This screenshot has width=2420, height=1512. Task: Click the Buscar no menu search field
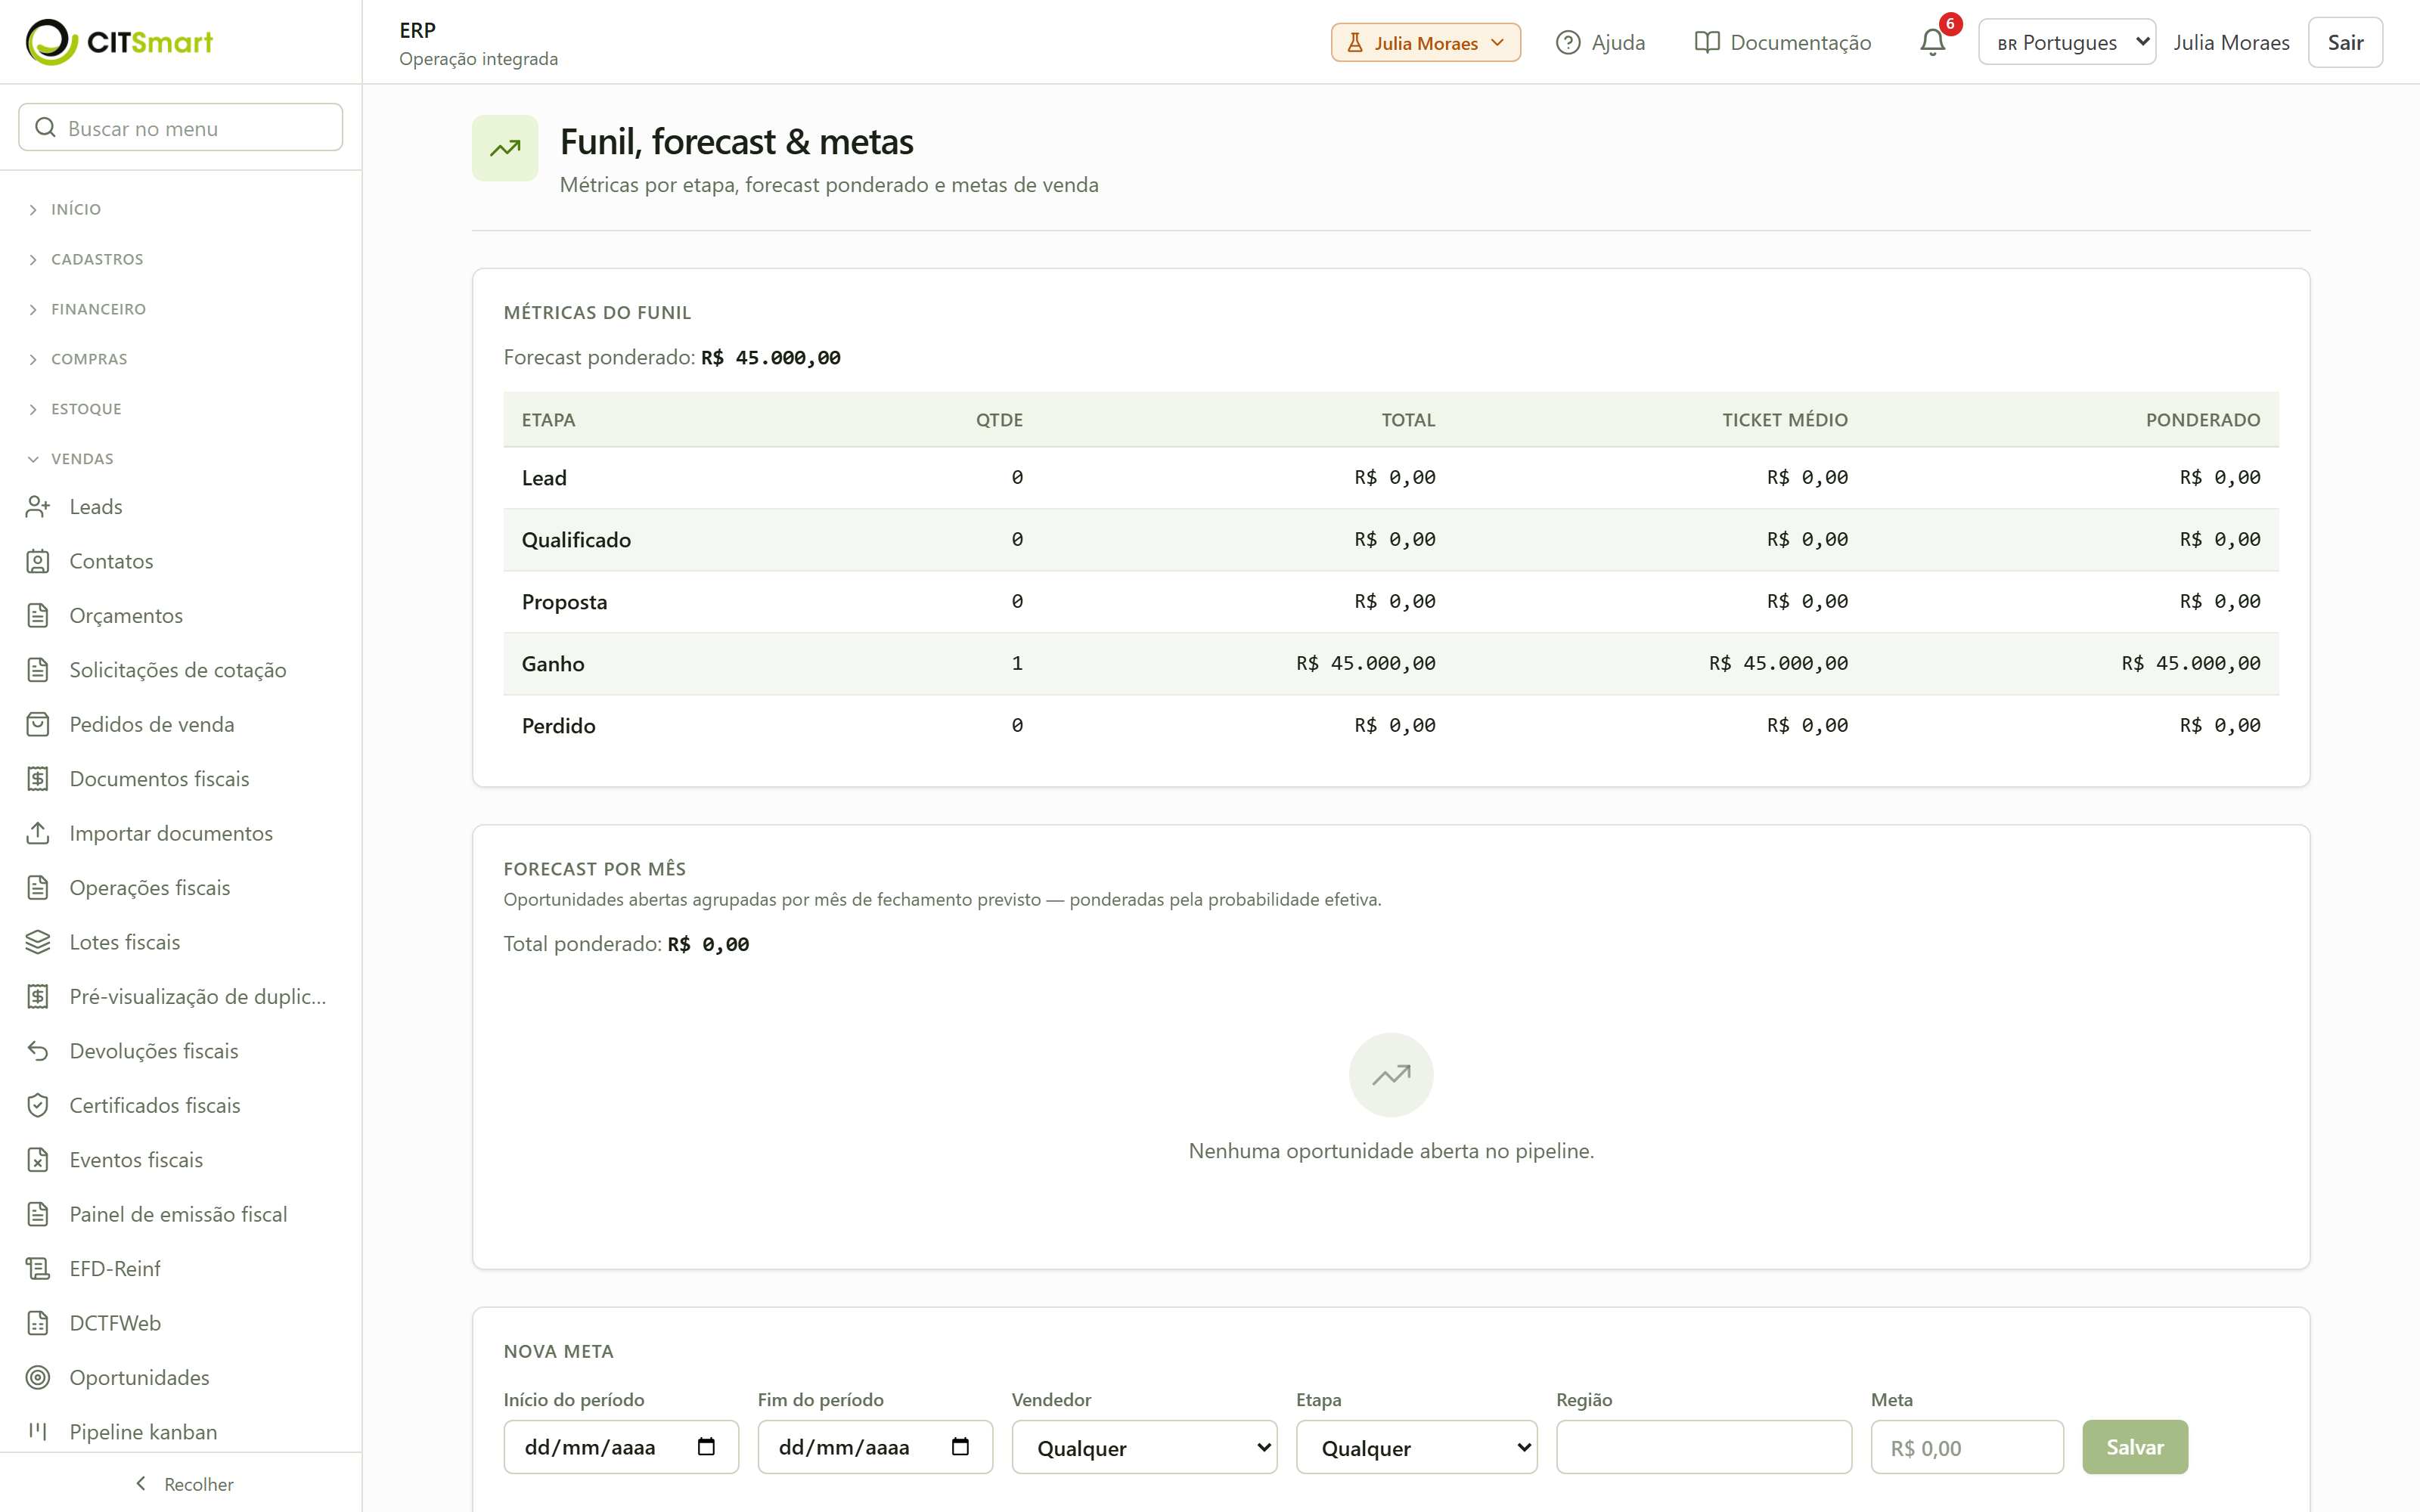click(181, 128)
